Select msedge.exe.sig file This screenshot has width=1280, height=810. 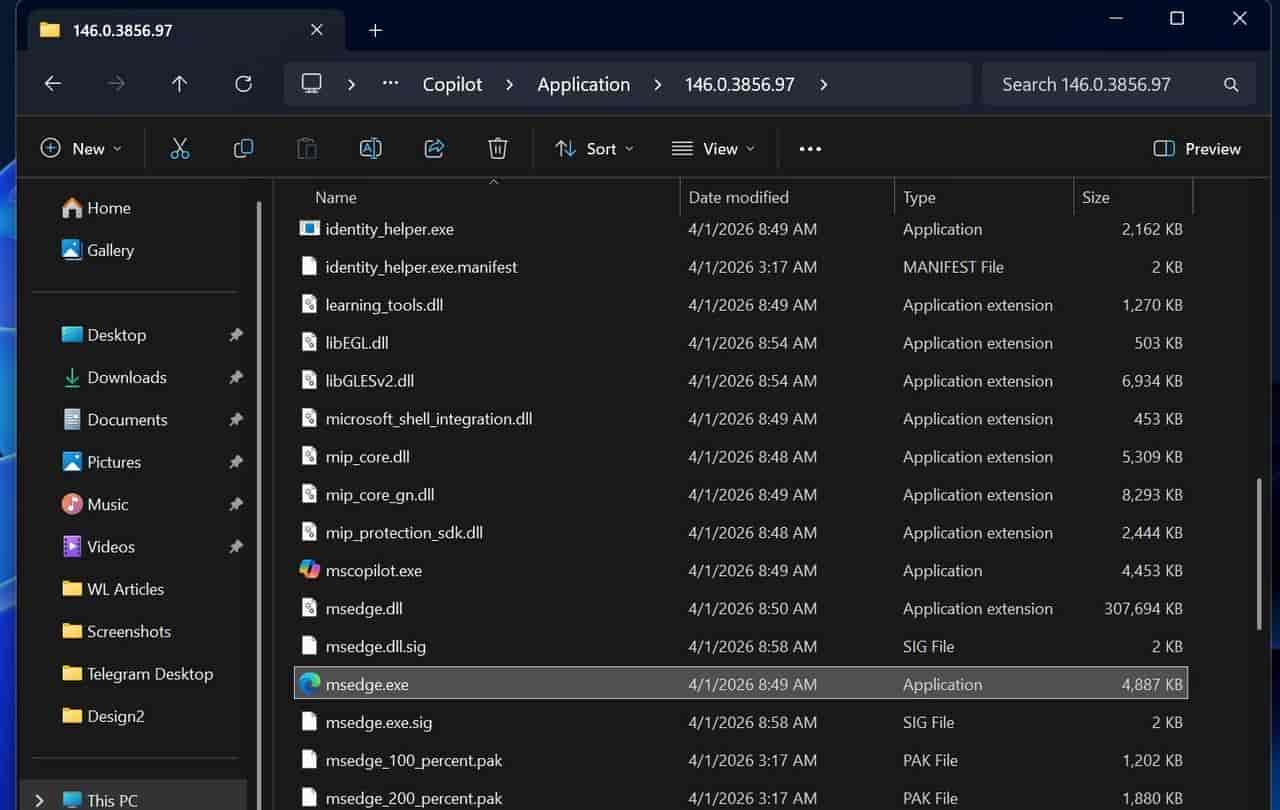tap(741, 722)
